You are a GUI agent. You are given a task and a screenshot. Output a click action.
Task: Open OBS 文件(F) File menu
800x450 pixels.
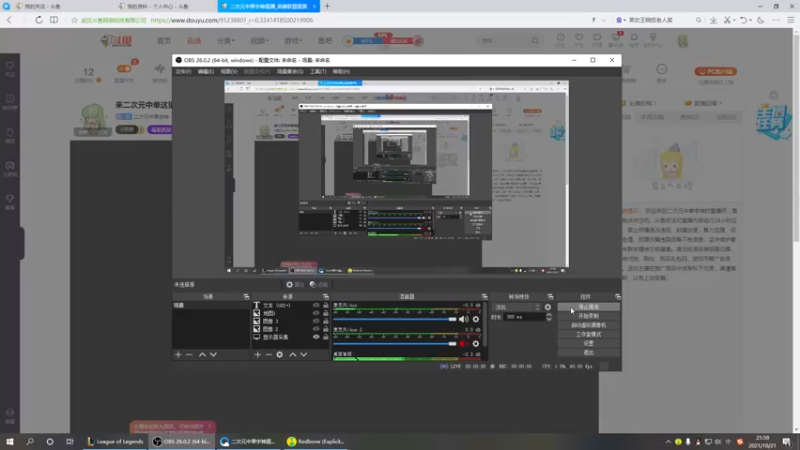183,71
